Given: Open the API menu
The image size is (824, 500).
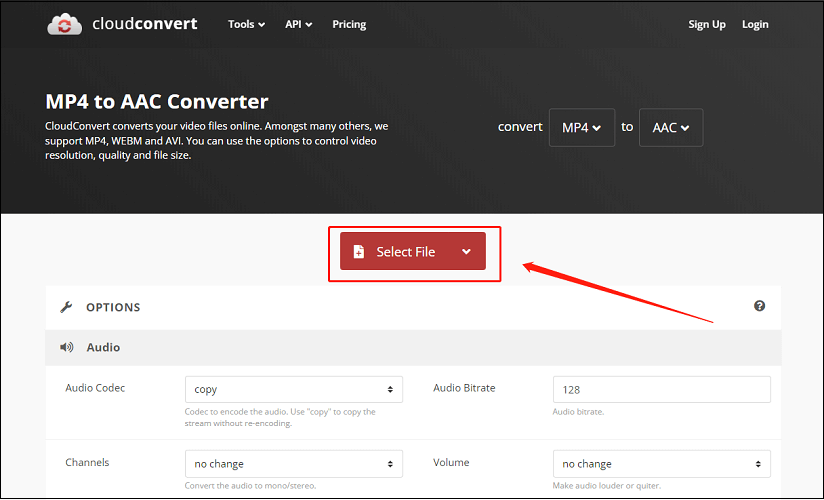Looking at the screenshot, I should click(x=298, y=24).
